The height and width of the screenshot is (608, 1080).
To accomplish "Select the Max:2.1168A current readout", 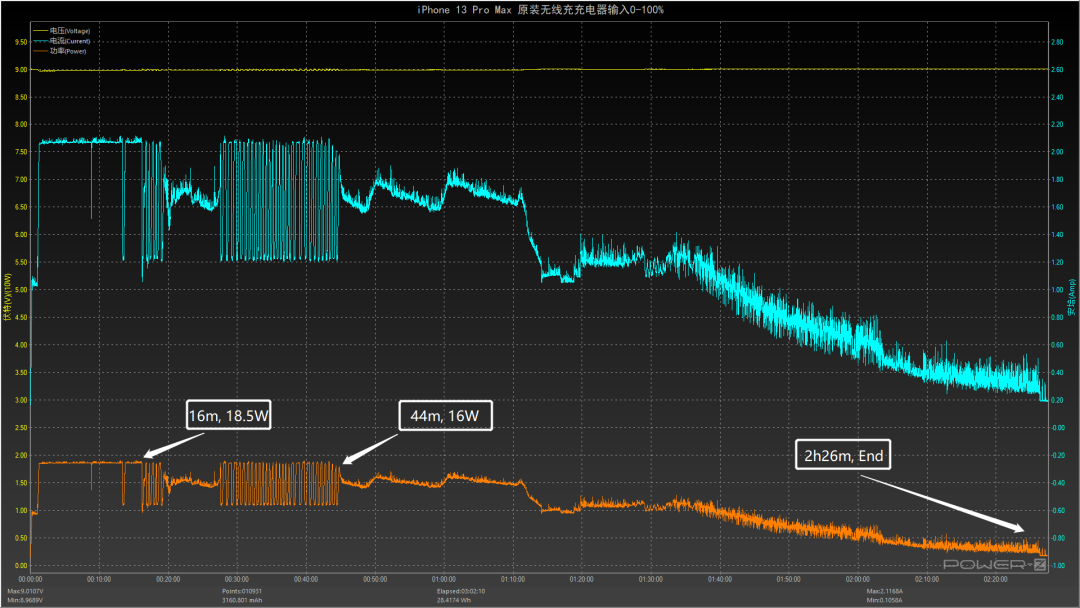I will pos(885,591).
